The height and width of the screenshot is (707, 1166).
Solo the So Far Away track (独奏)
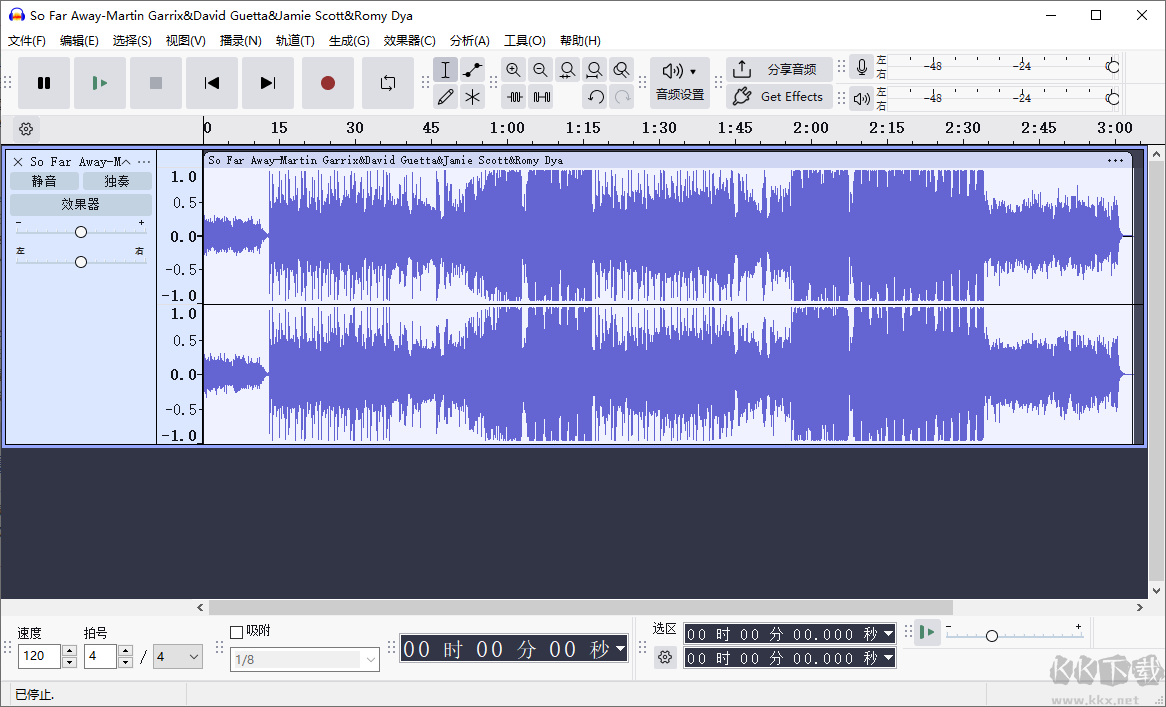116,181
